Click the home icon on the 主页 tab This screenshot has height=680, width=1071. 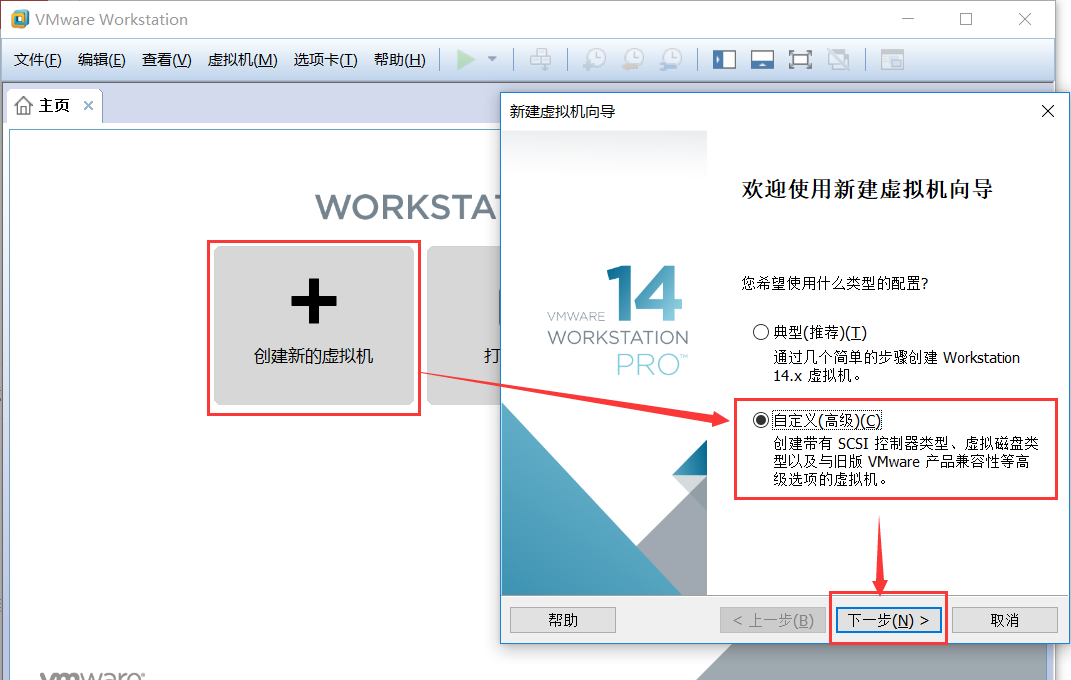pyautogui.click(x=24, y=106)
